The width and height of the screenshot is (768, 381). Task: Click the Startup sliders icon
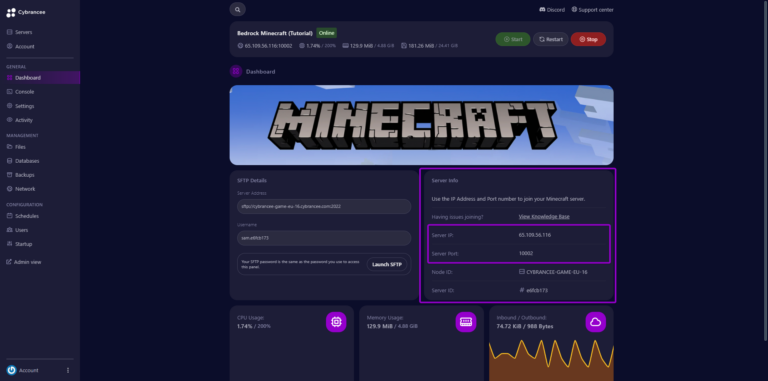click(9, 244)
